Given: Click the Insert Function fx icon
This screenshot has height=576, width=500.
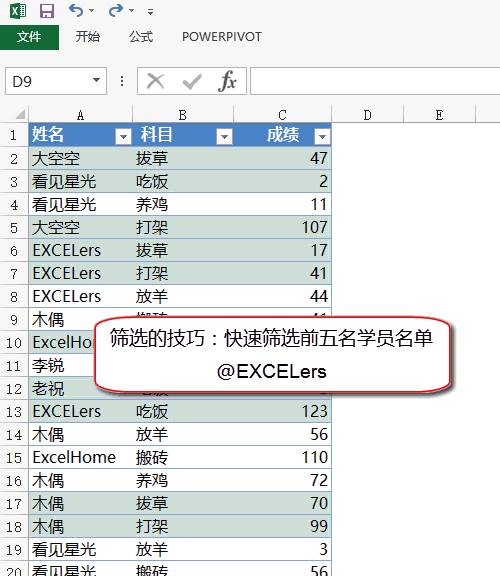Looking at the screenshot, I should (x=227, y=81).
